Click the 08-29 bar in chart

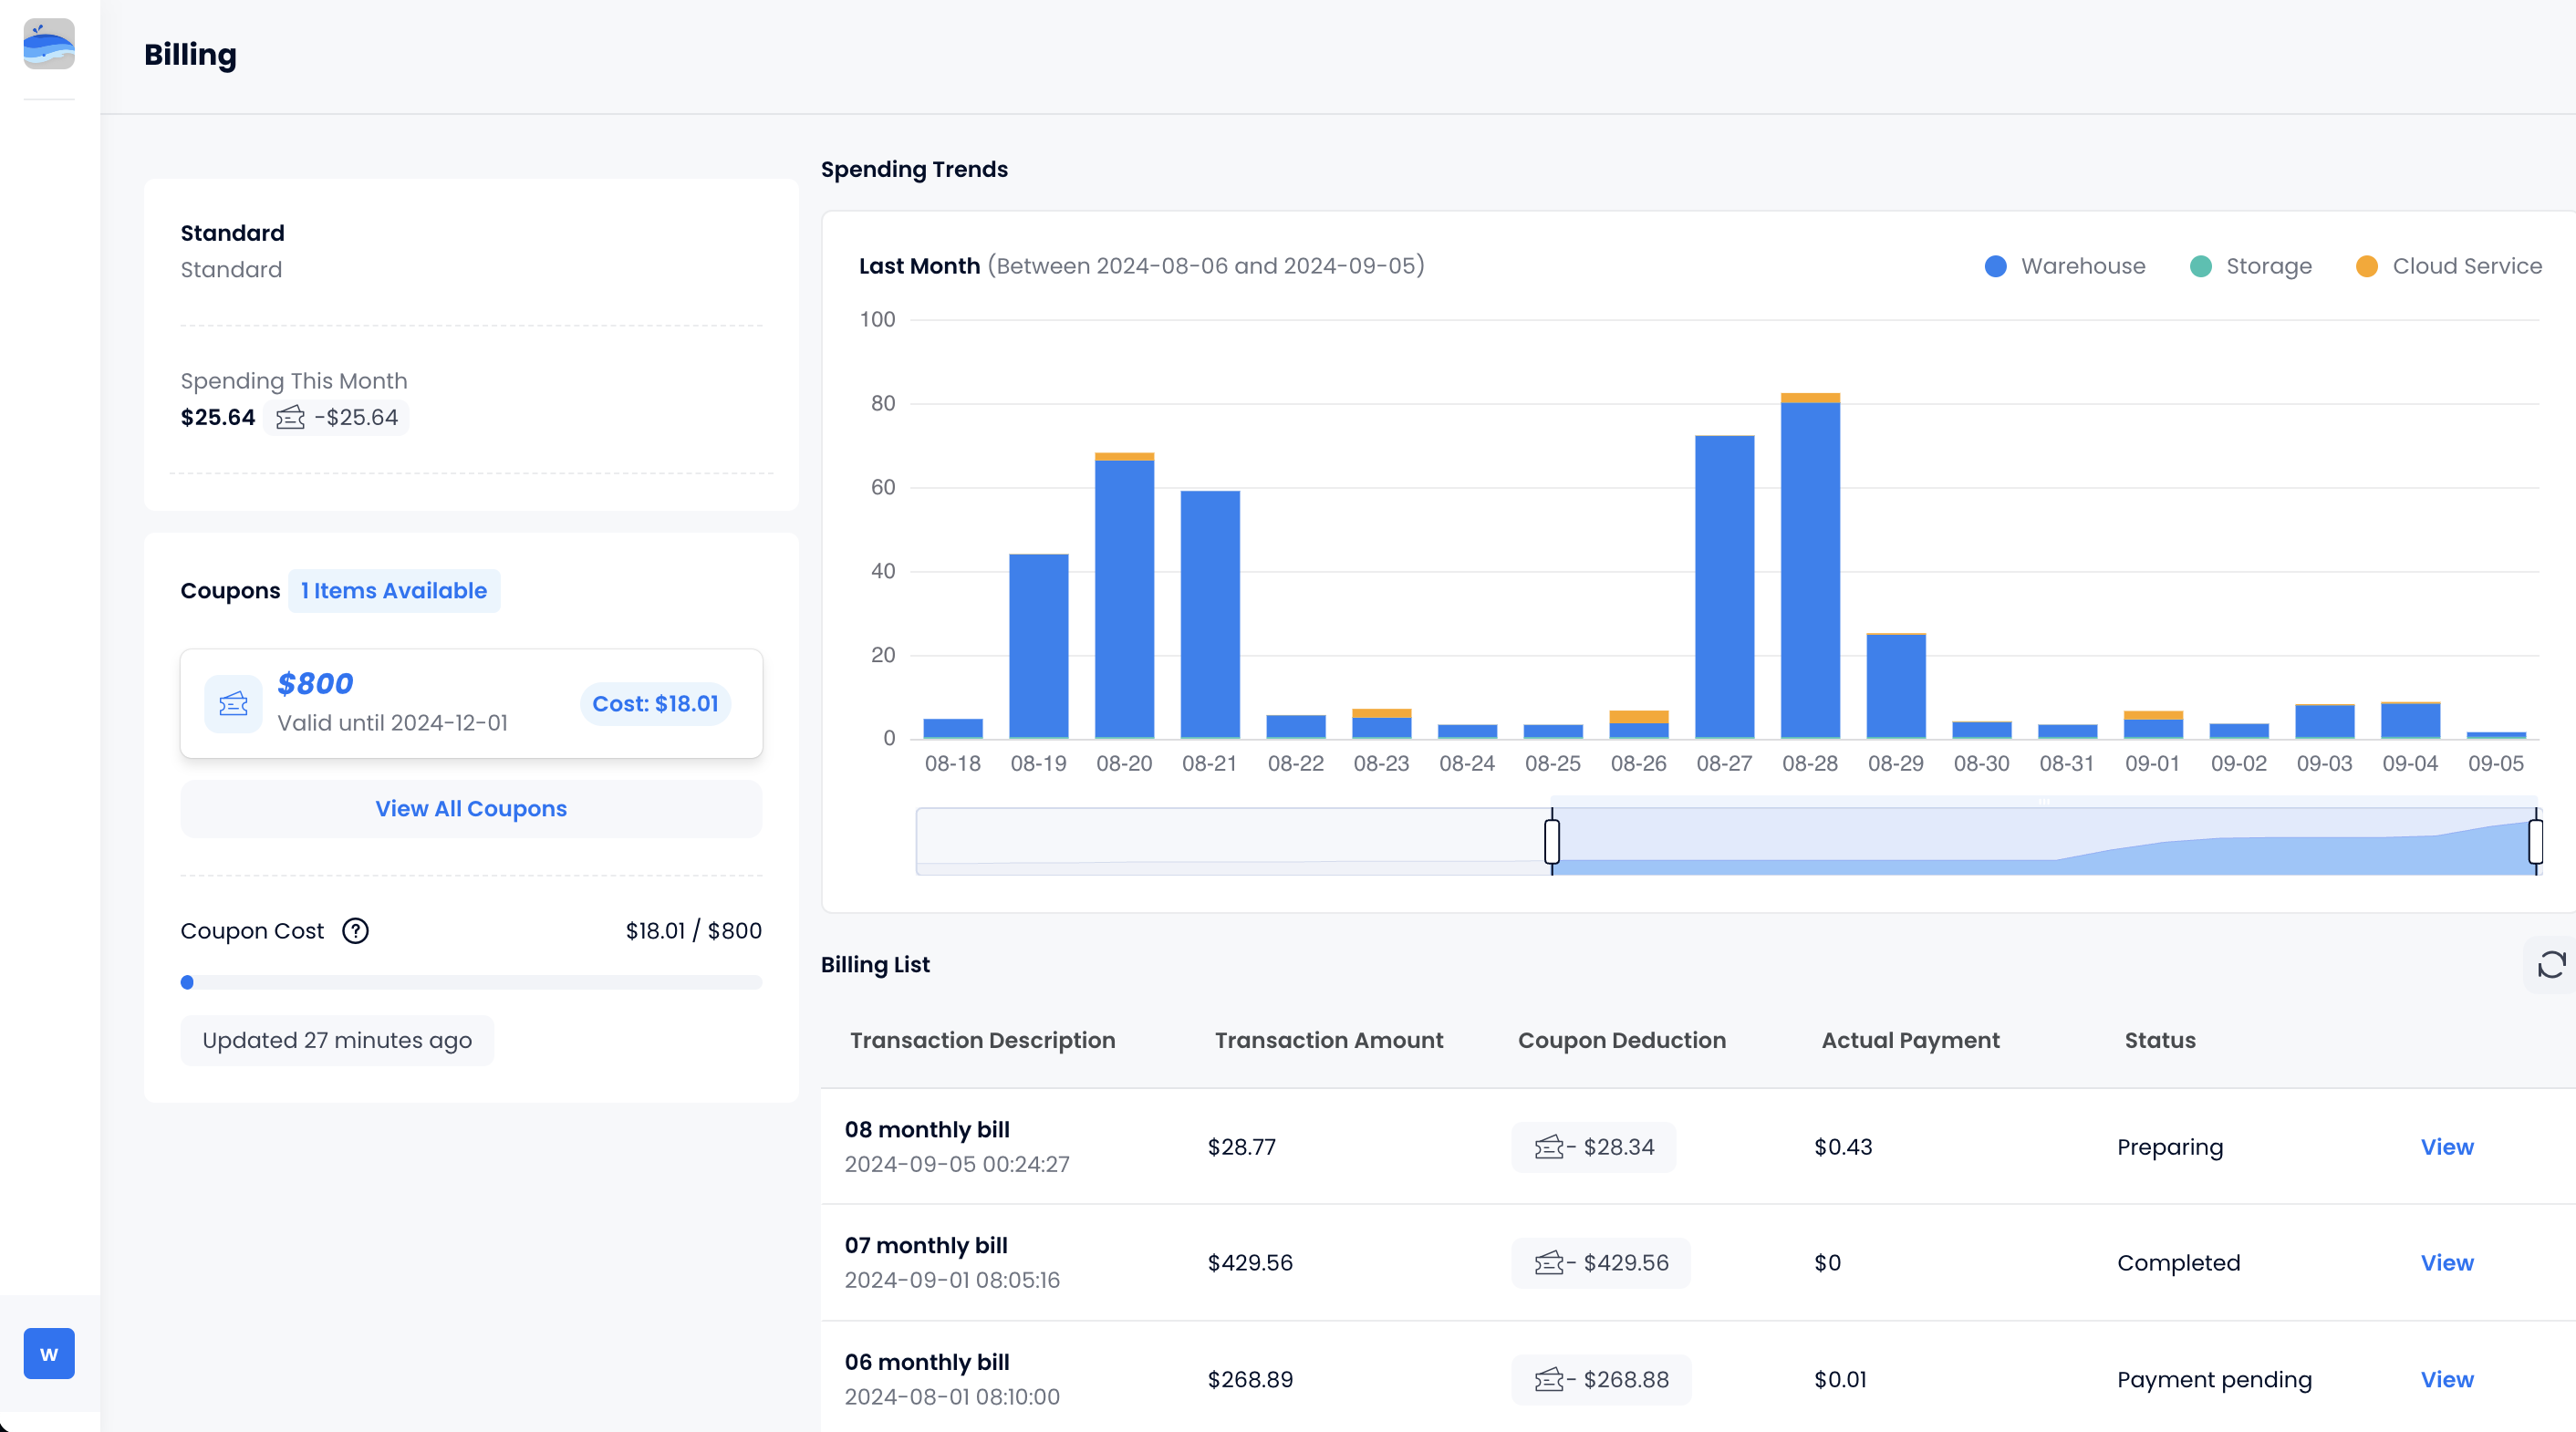pos(1896,686)
